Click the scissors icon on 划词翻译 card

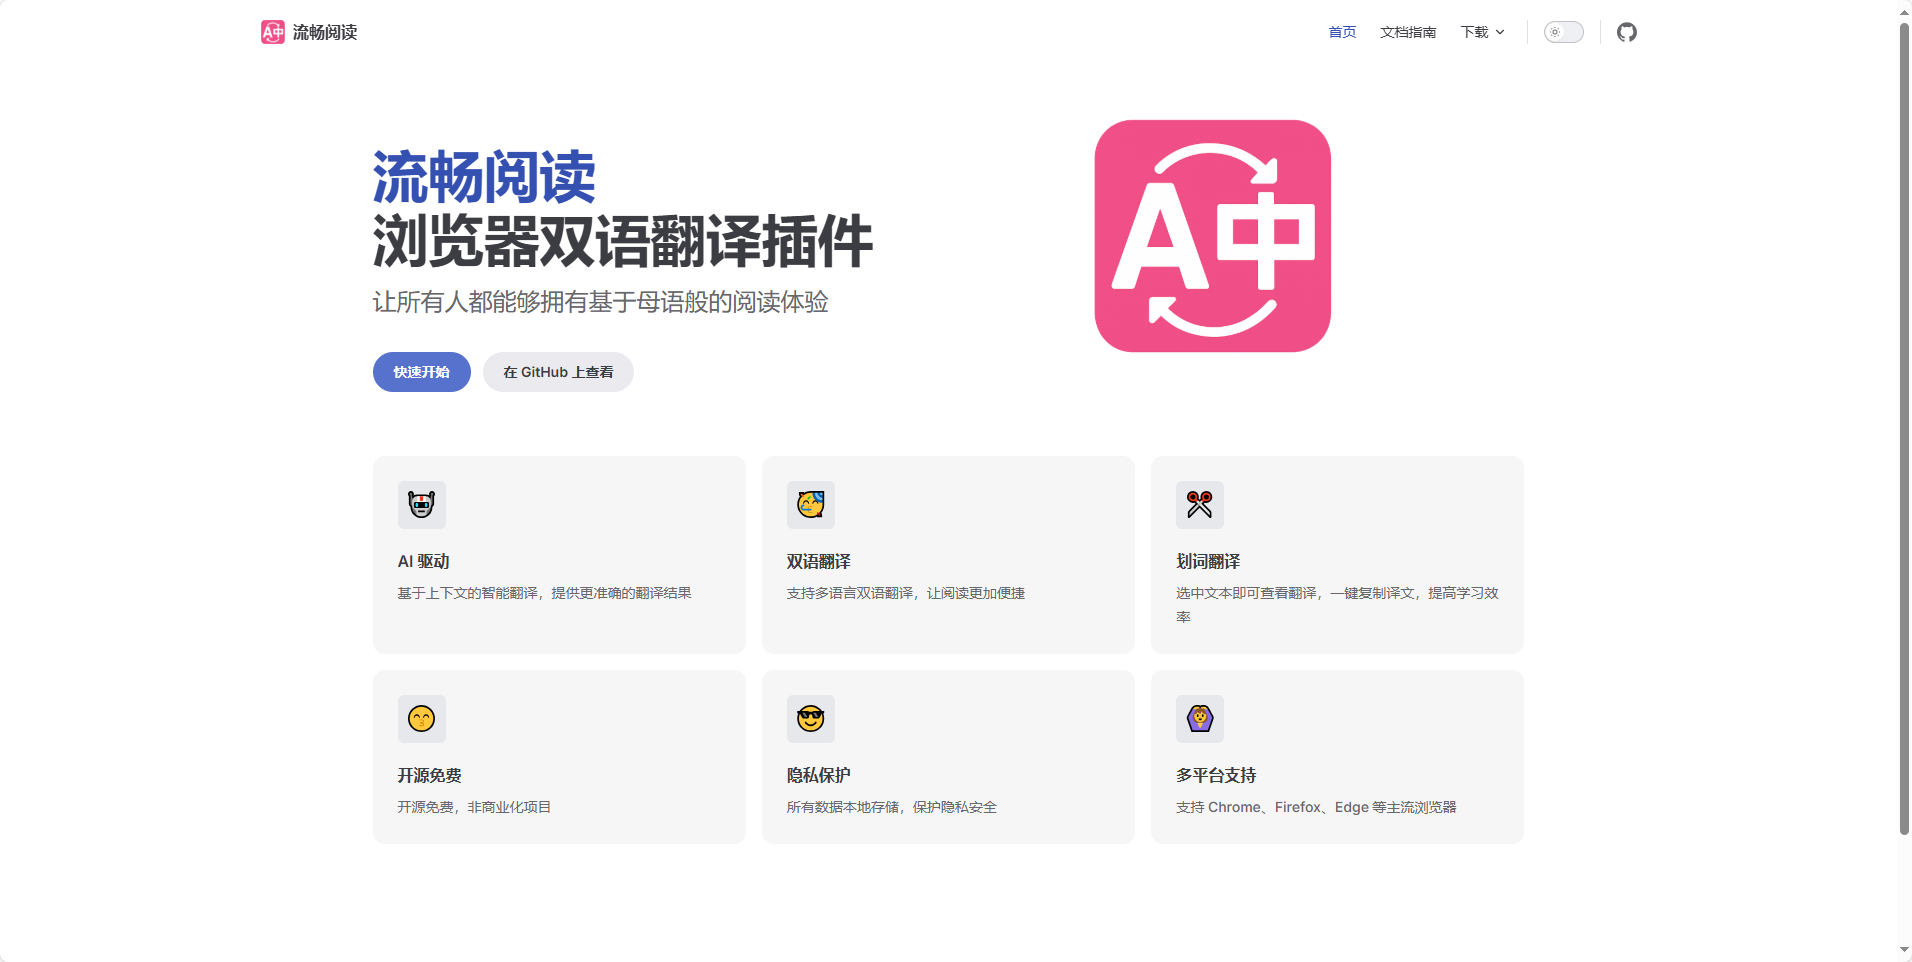(x=1199, y=505)
